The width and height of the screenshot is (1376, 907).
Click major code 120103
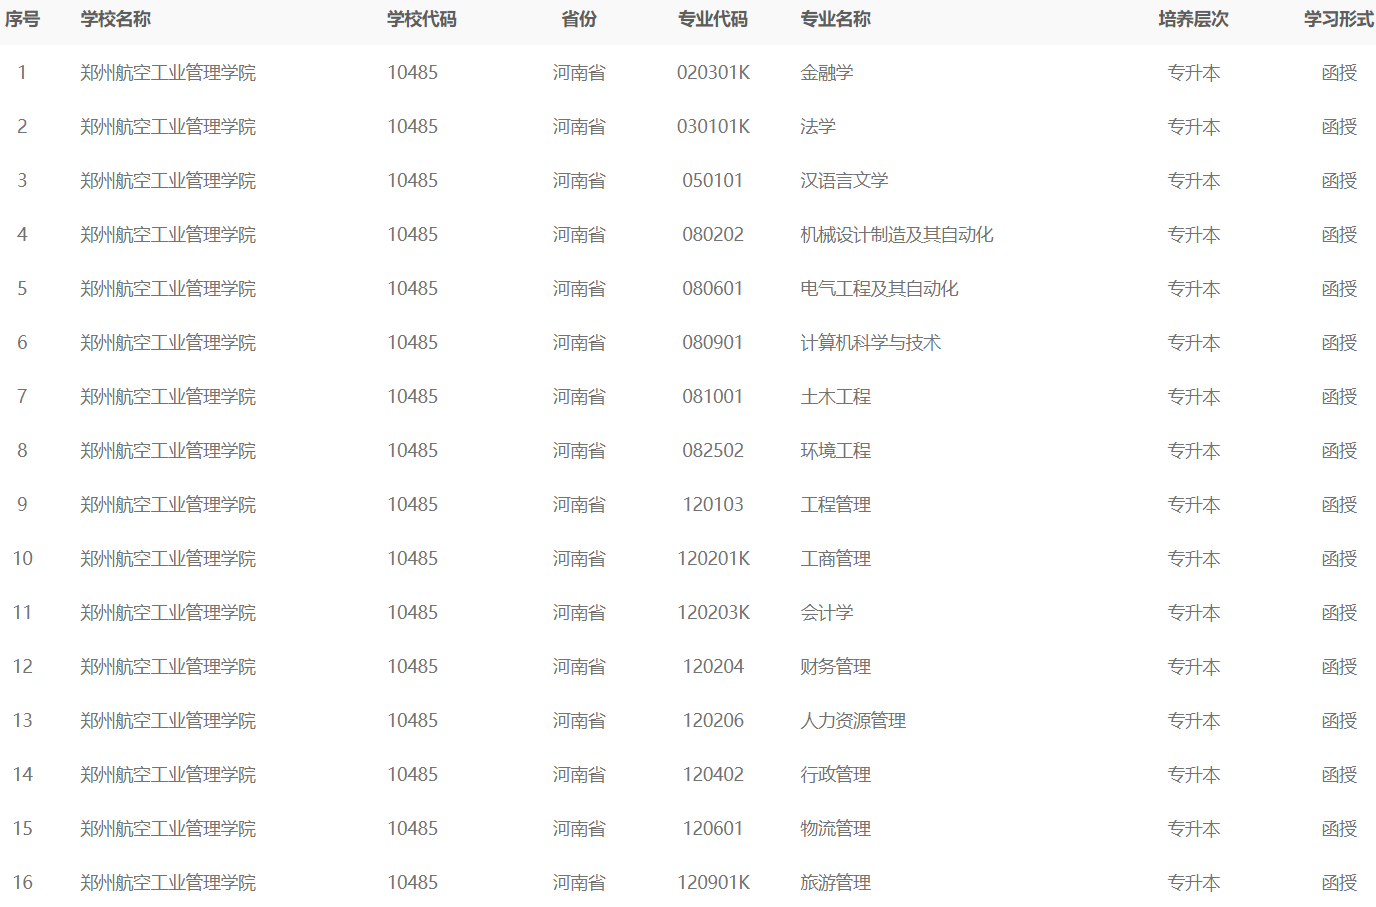pos(713,505)
